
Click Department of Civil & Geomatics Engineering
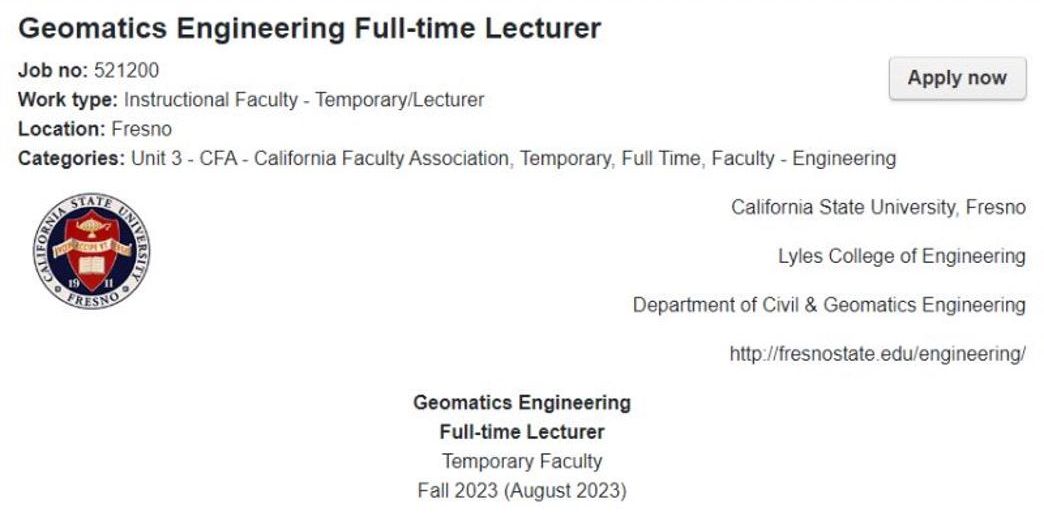pyautogui.click(x=829, y=305)
